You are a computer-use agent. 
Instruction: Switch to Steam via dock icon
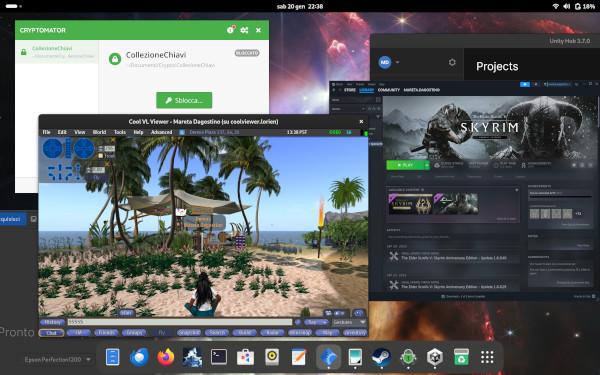click(381, 357)
